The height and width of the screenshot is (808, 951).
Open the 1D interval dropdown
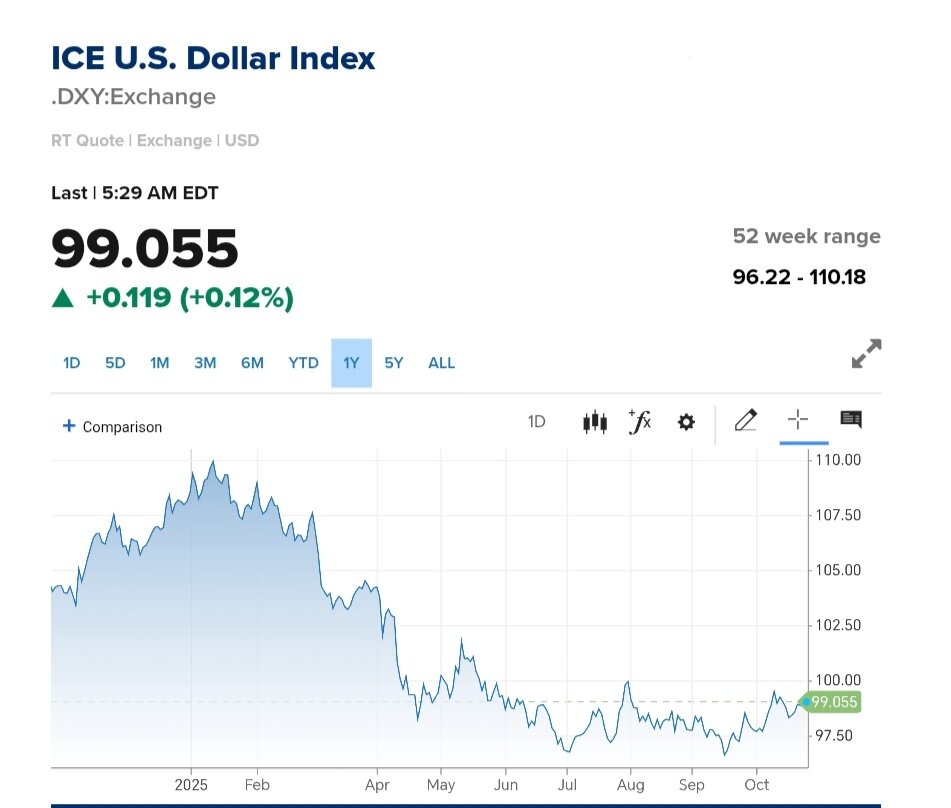[x=536, y=422]
